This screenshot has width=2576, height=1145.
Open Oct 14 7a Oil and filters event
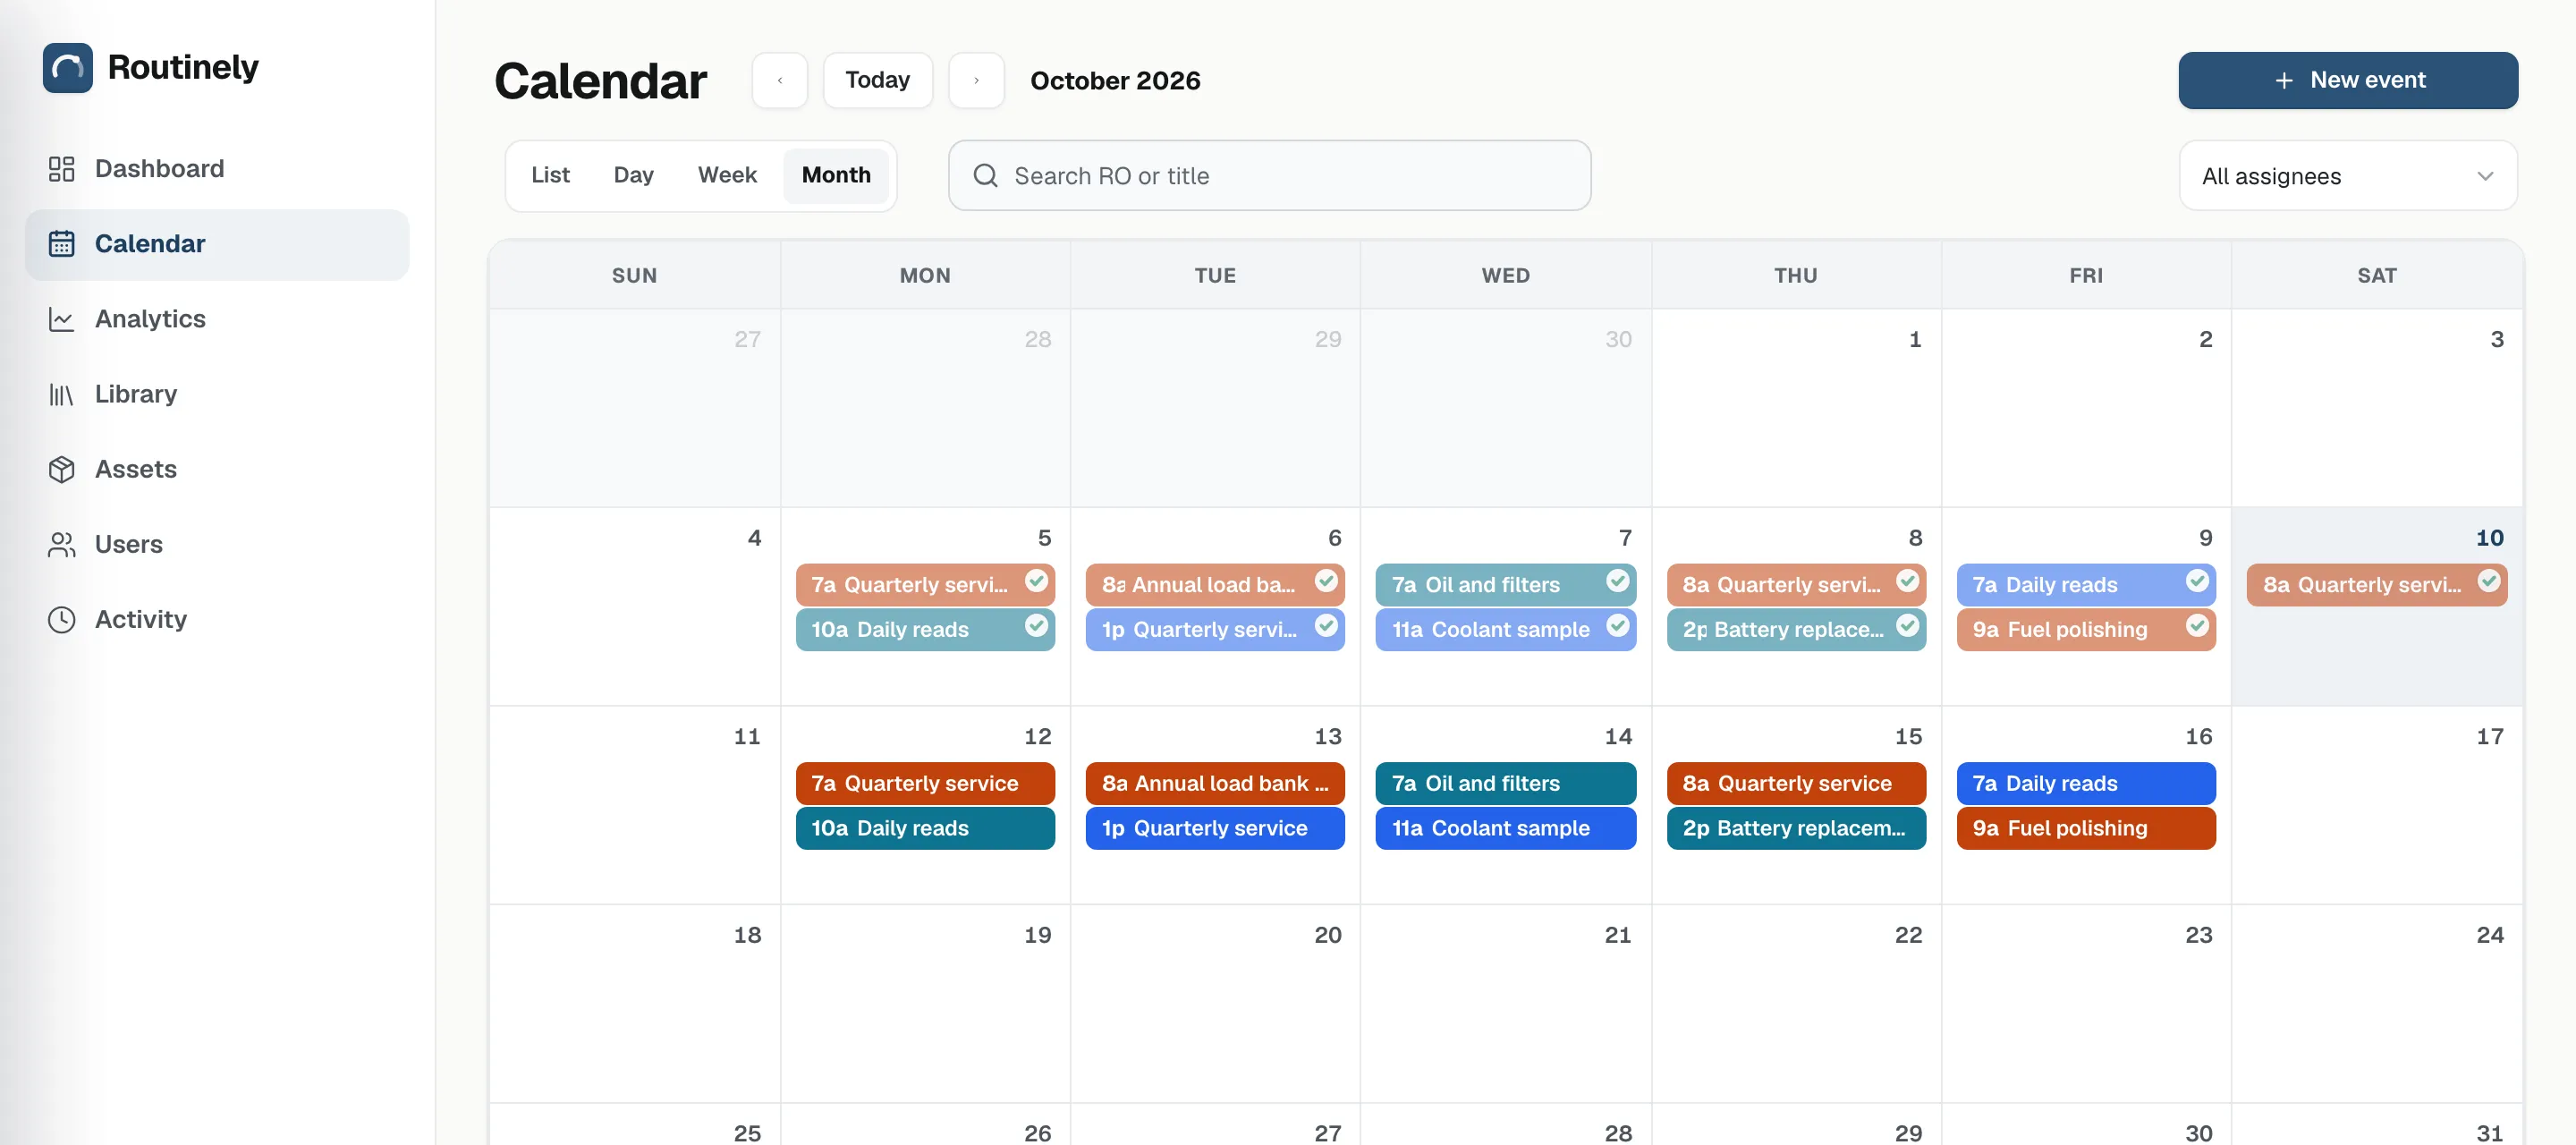[x=1506, y=783]
